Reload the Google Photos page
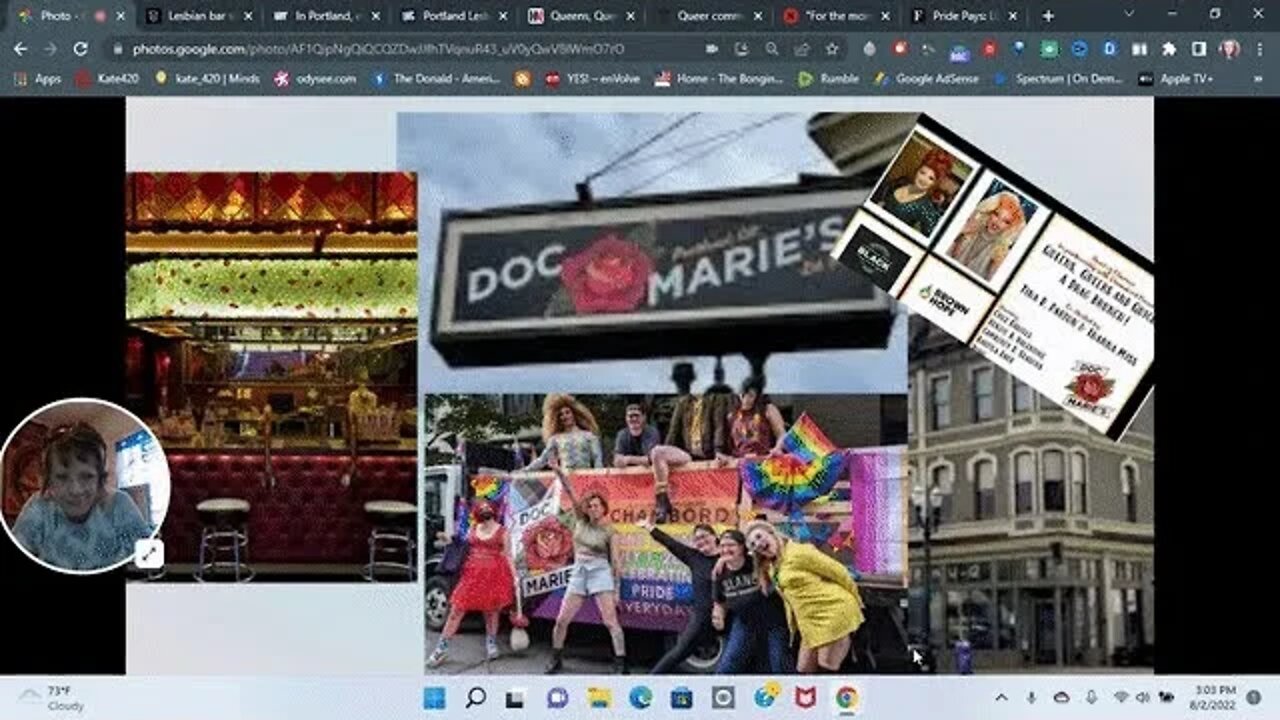Image resolution: width=1280 pixels, height=720 pixels. 81,48
